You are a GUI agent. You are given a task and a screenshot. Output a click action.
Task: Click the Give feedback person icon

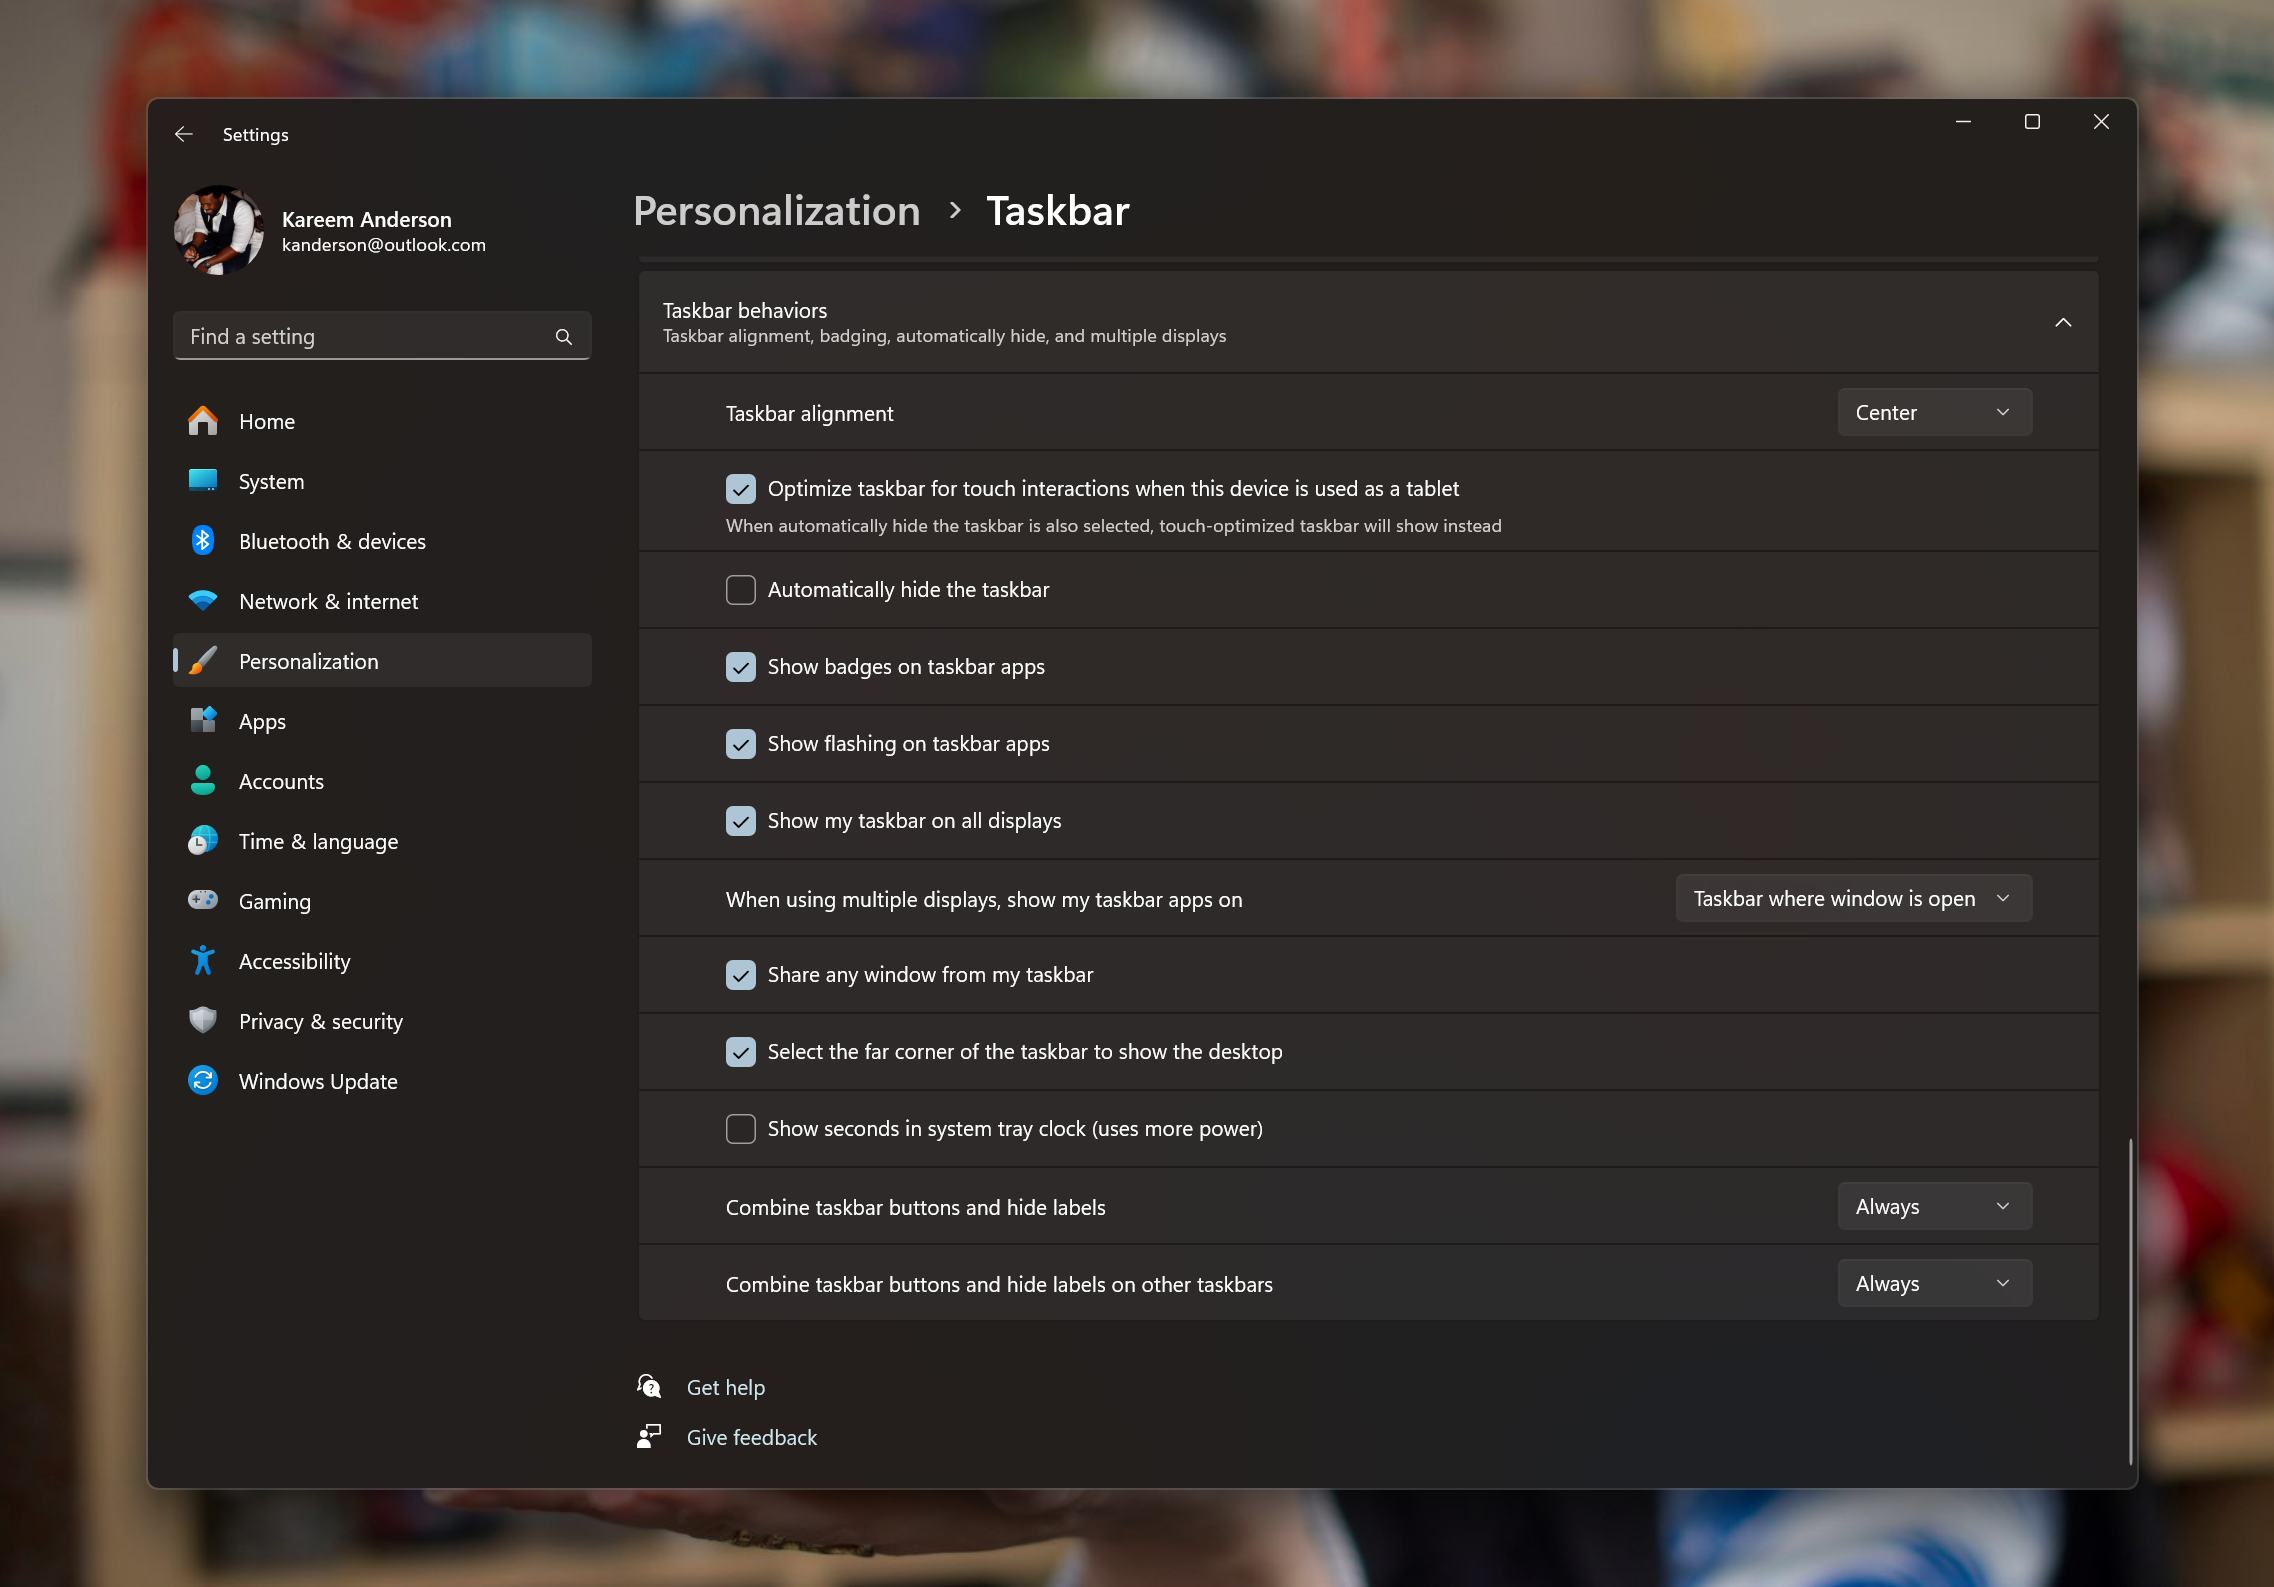point(650,1437)
